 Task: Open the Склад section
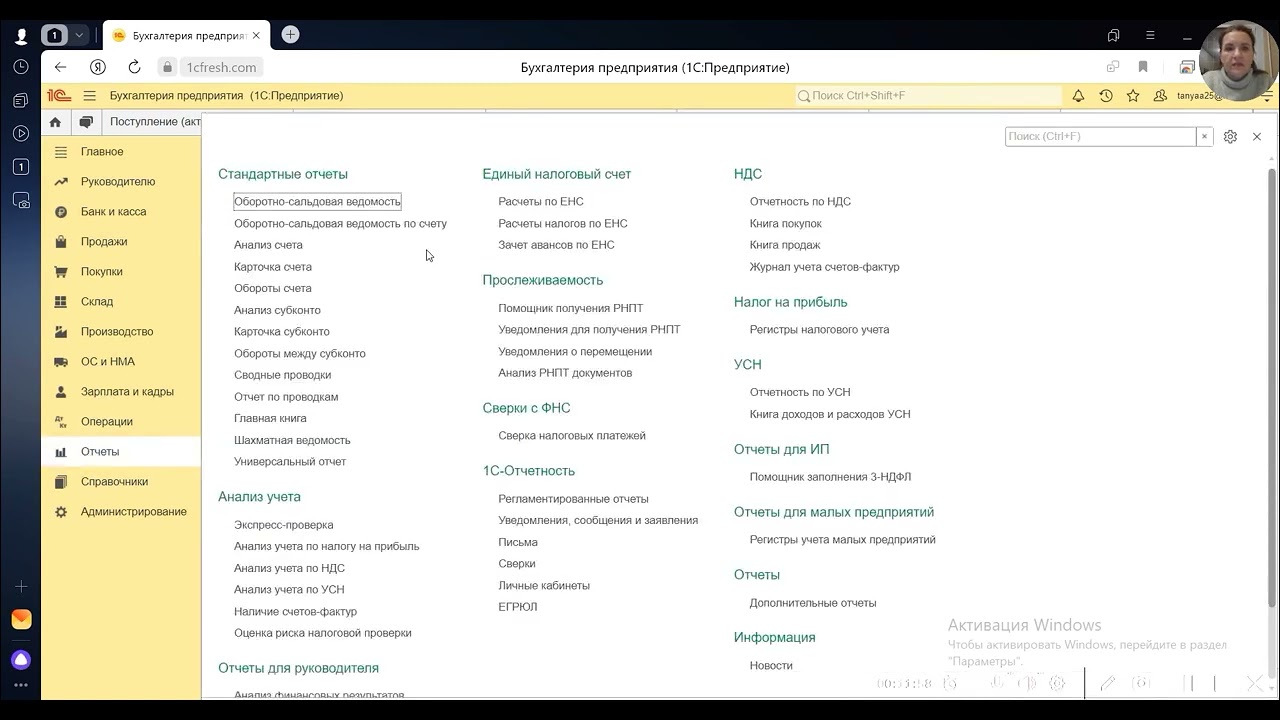[x=121, y=302]
